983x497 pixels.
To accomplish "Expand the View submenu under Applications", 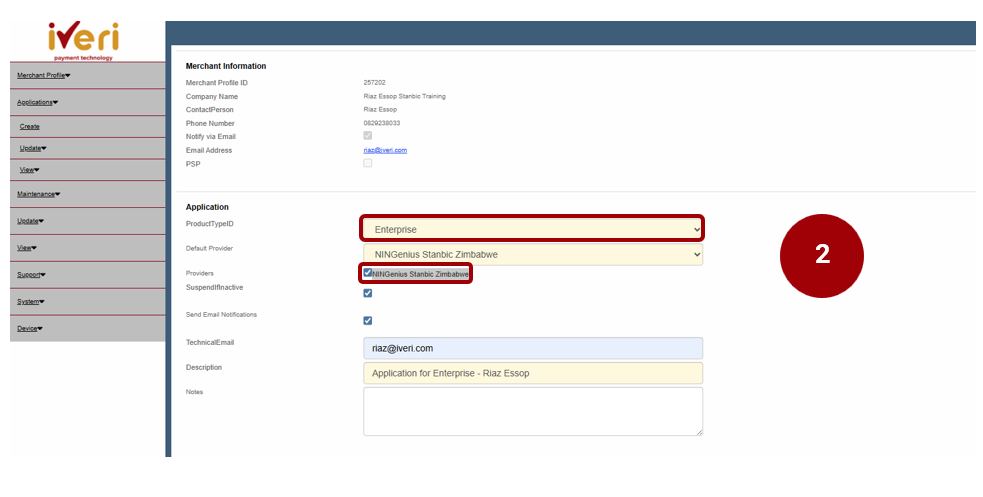I will click(29, 170).
